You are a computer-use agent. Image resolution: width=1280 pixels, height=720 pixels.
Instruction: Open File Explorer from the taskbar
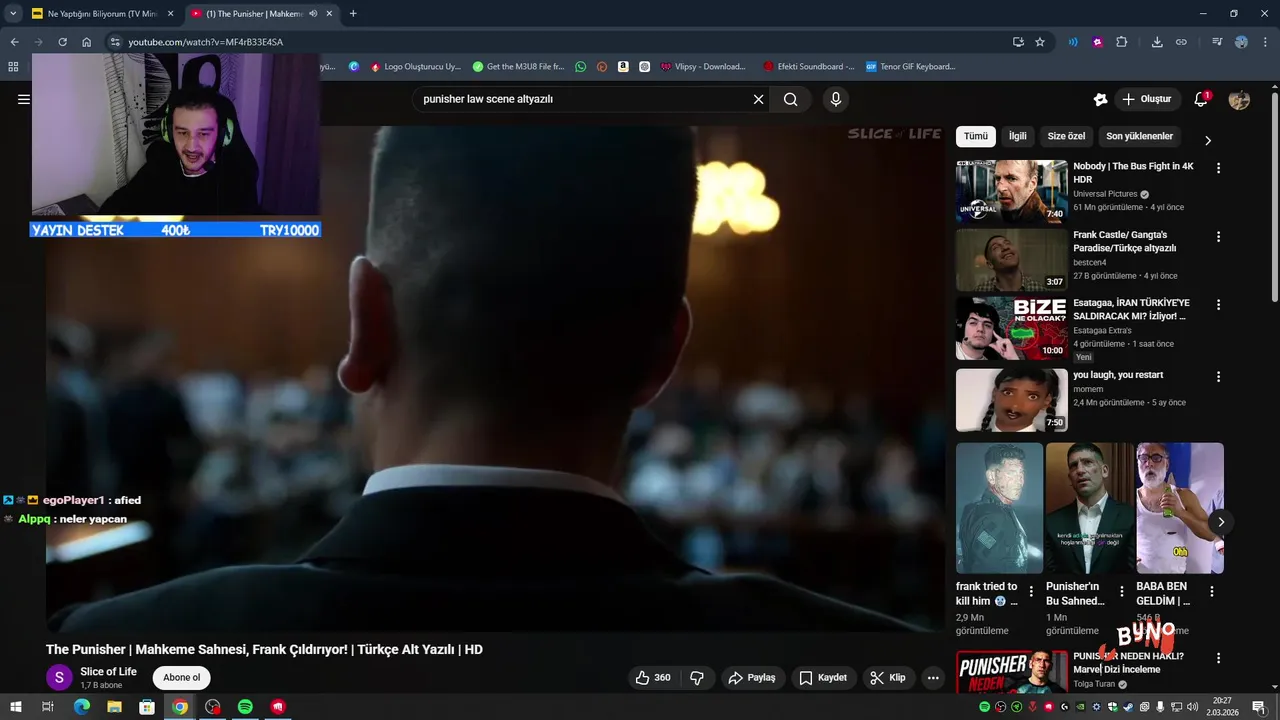pyautogui.click(x=114, y=707)
